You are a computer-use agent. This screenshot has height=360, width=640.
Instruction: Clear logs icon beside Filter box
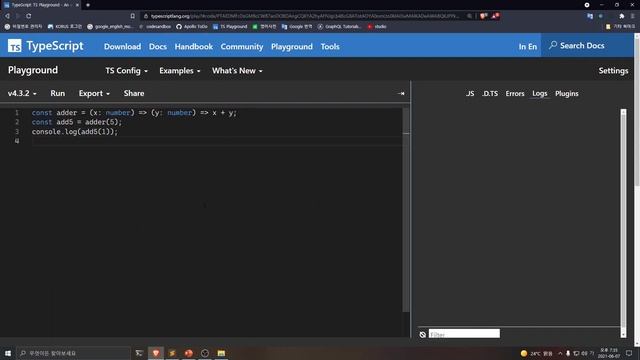[423, 334]
